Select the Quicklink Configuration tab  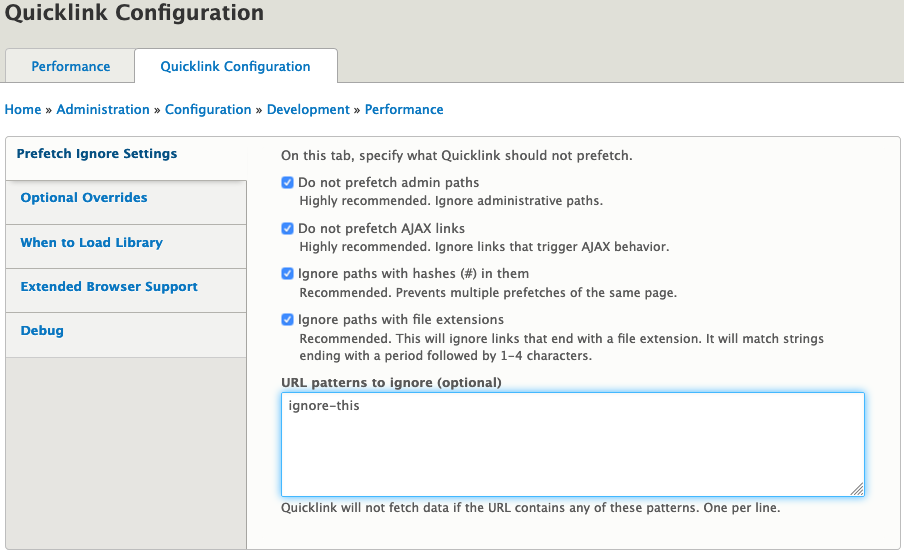click(x=235, y=67)
